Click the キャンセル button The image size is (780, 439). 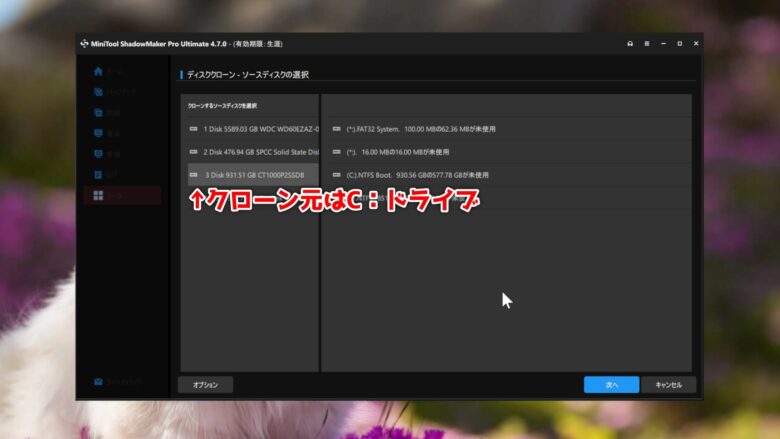pyautogui.click(x=669, y=385)
